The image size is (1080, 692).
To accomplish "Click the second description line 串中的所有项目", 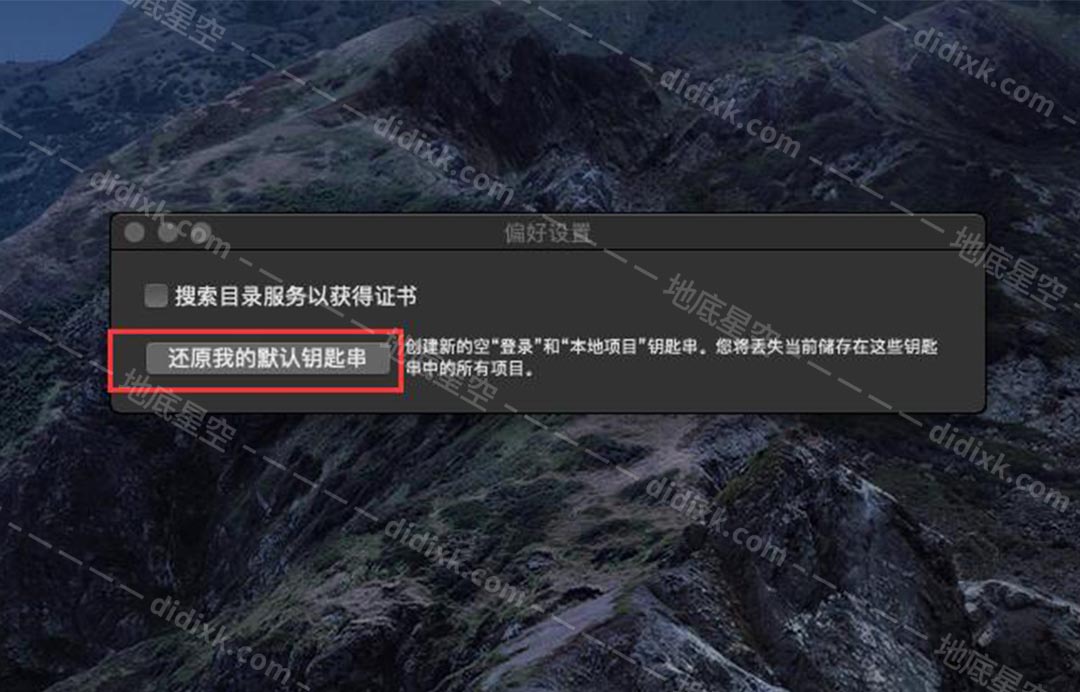I will pyautogui.click(x=470, y=368).
